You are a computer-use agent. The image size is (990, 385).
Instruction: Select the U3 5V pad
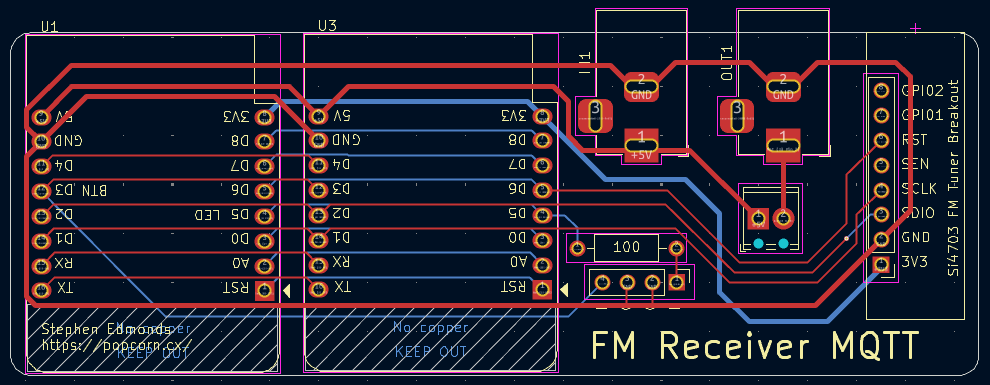[x=319, y=116]
